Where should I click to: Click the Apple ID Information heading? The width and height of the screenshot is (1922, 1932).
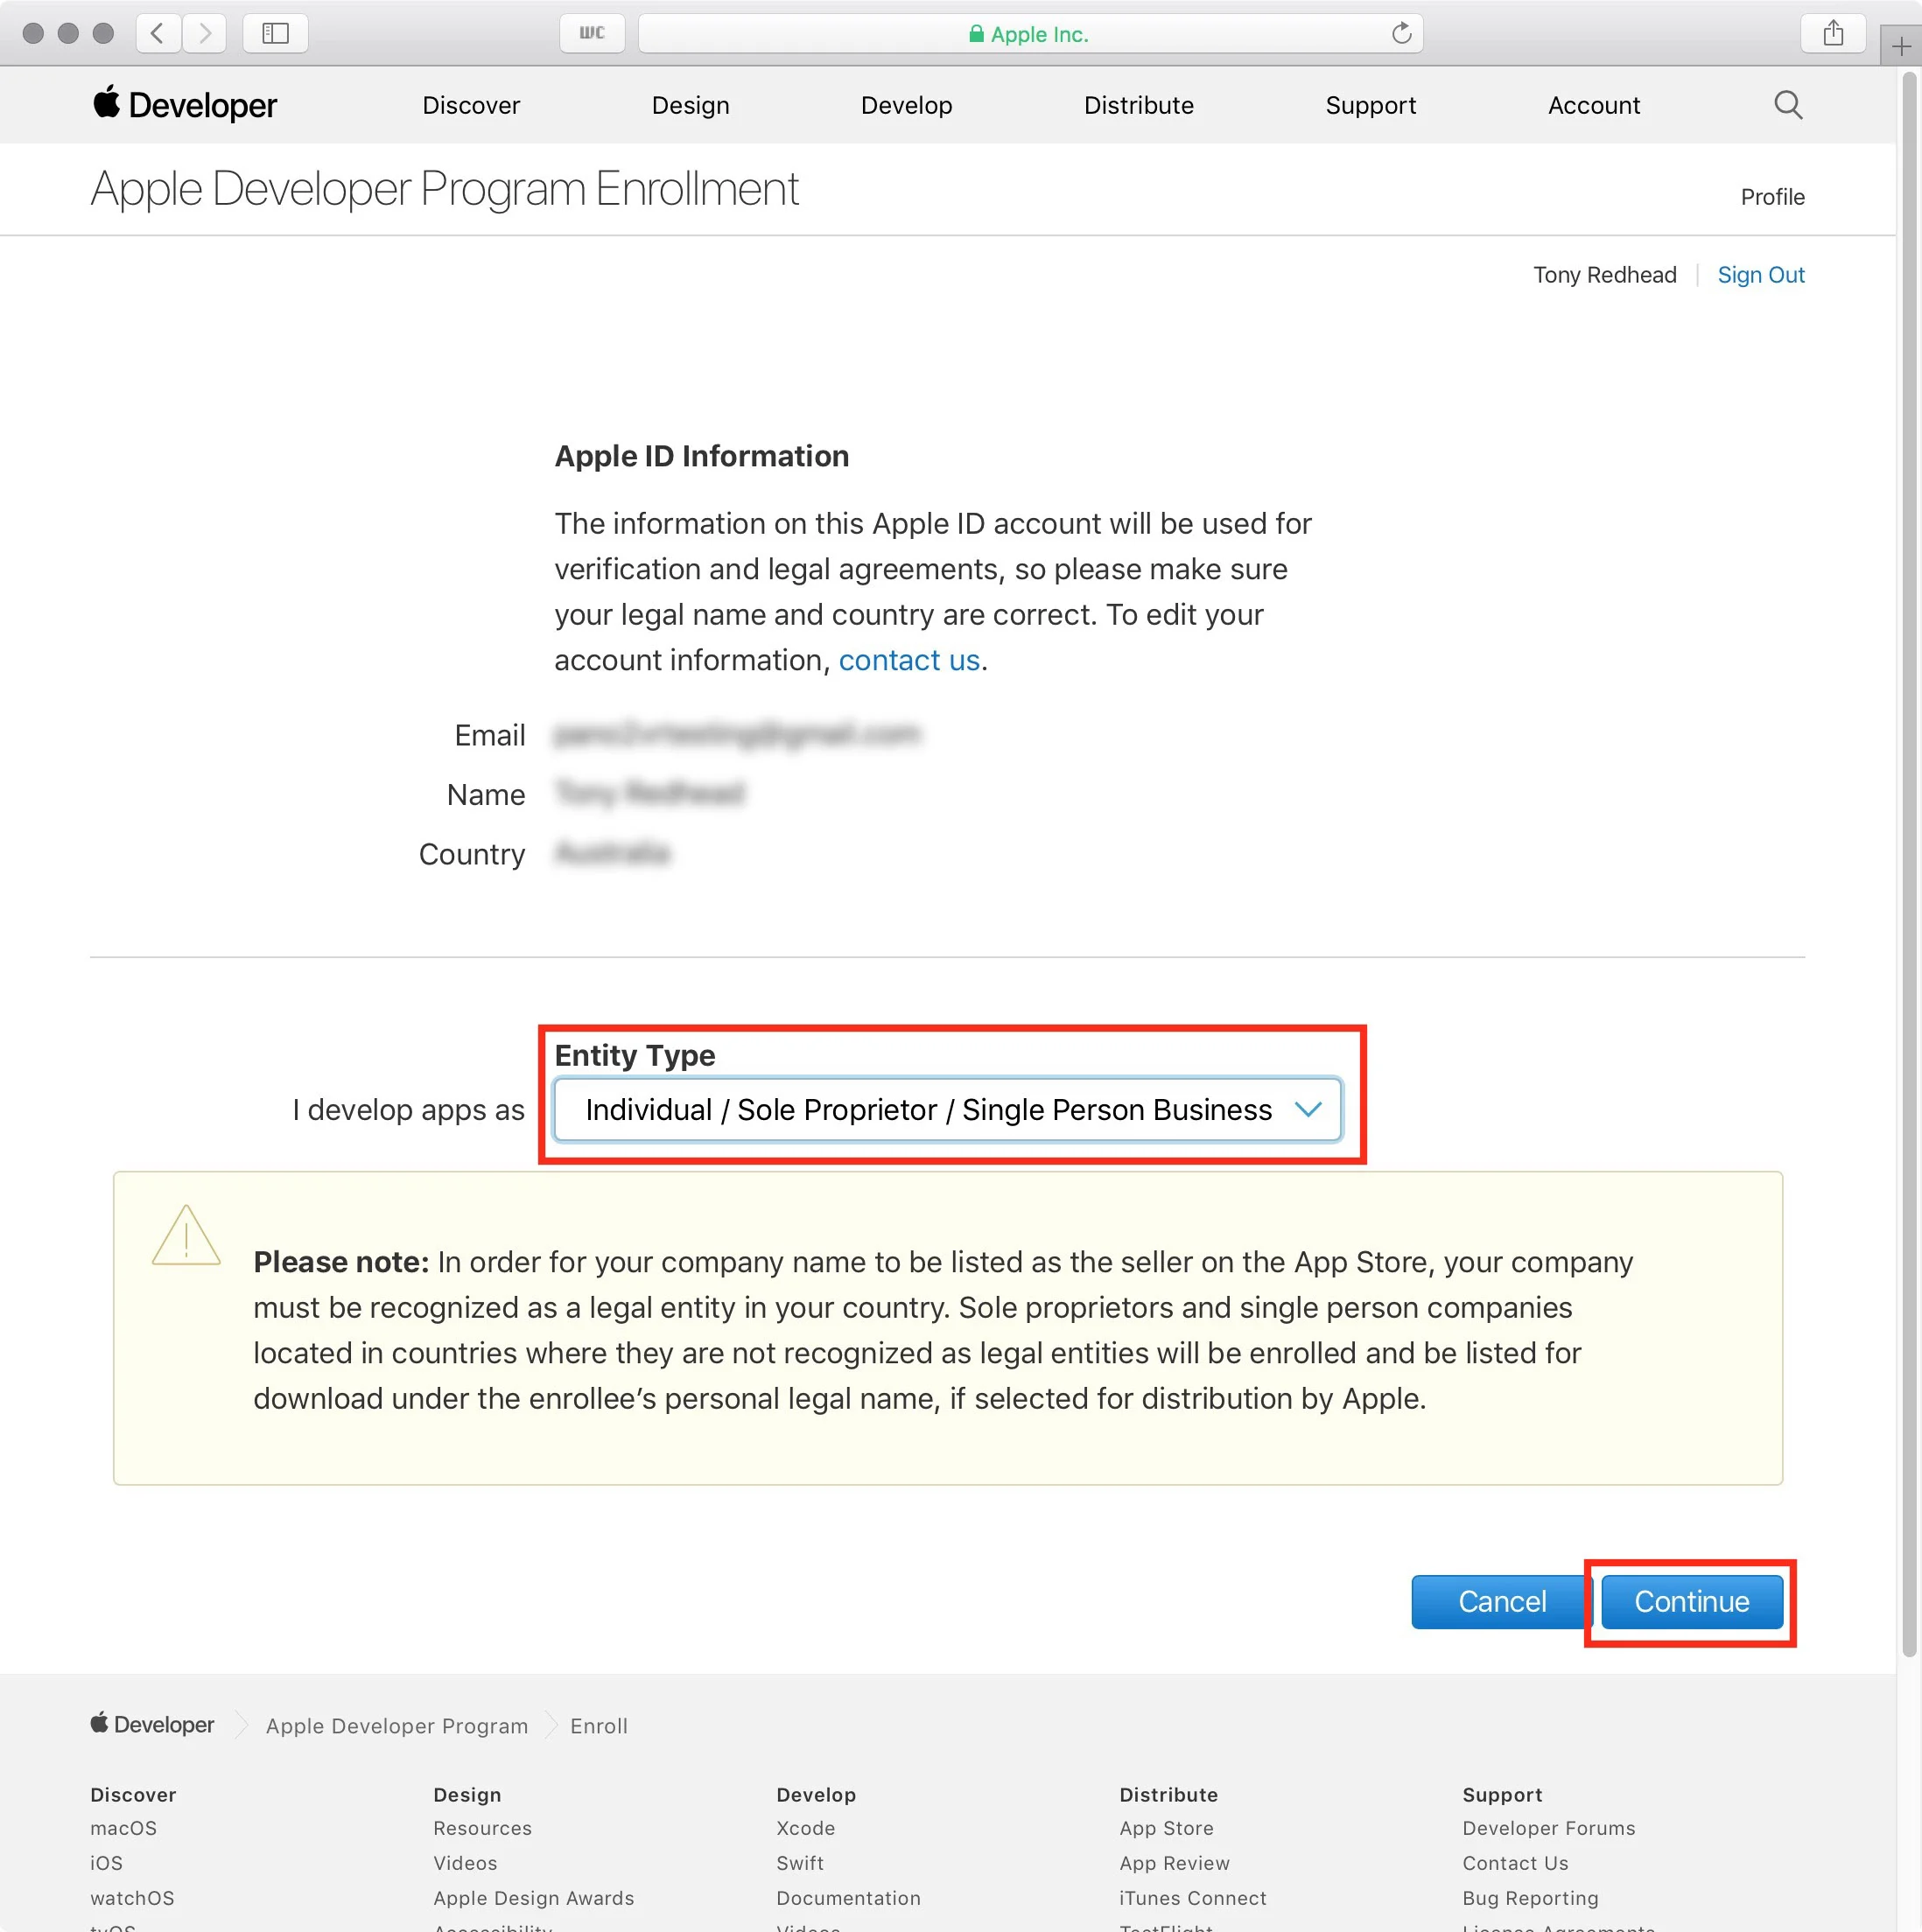[x=701, y=456]
